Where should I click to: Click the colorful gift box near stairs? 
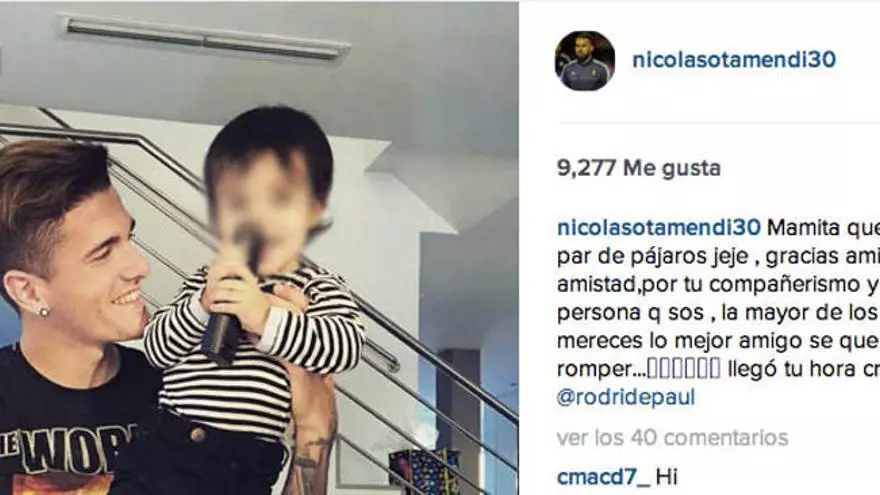pyautogui.click(x=424, y=473)
